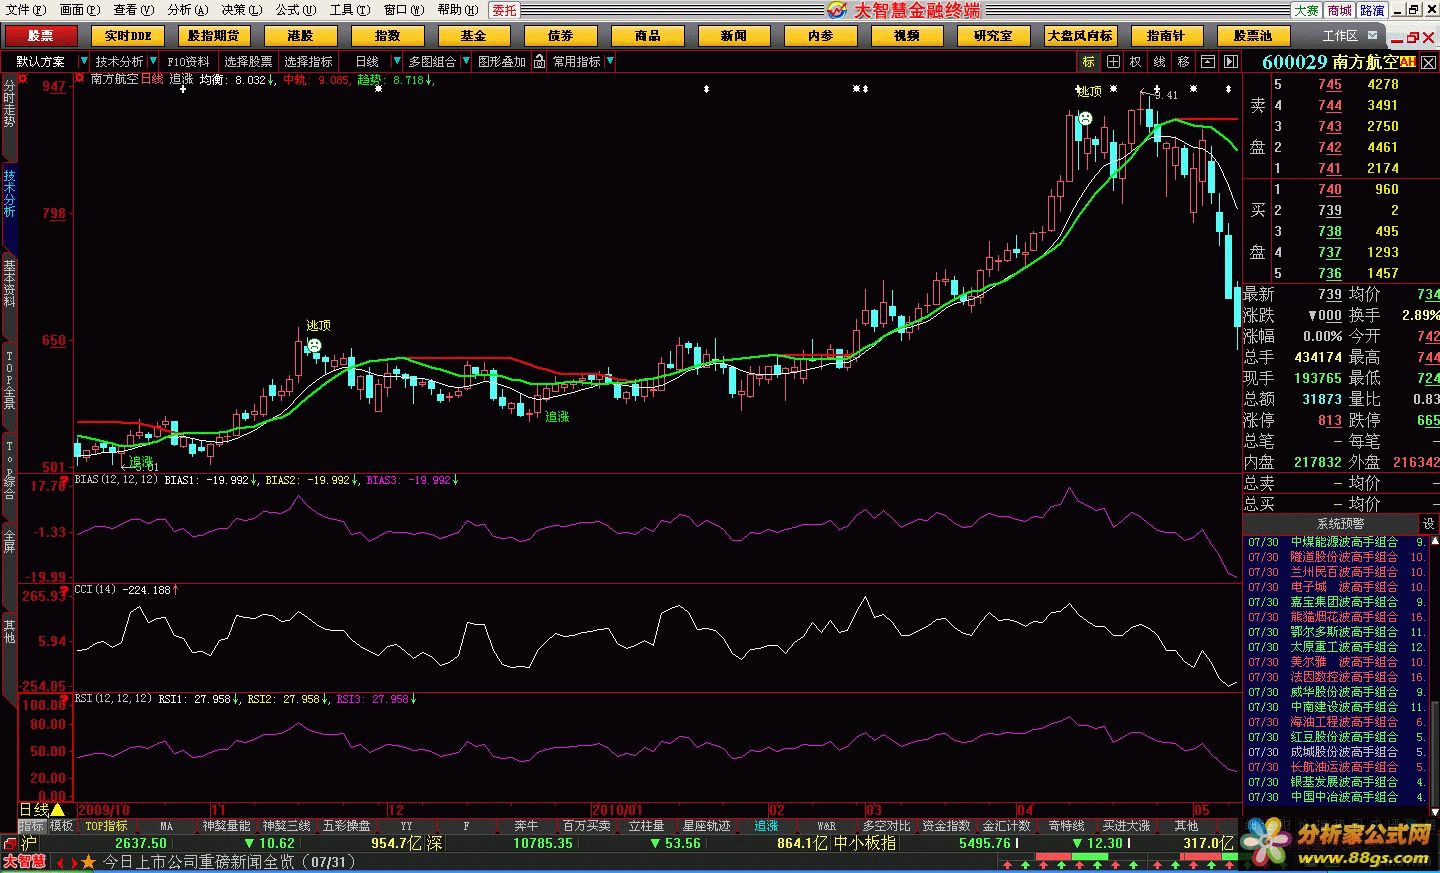Image resolution: width=1440 pixels, height=873 pixels.
Task: Click the 海油工程波高手组合 alert row
Action: [x=1336, y=722]
